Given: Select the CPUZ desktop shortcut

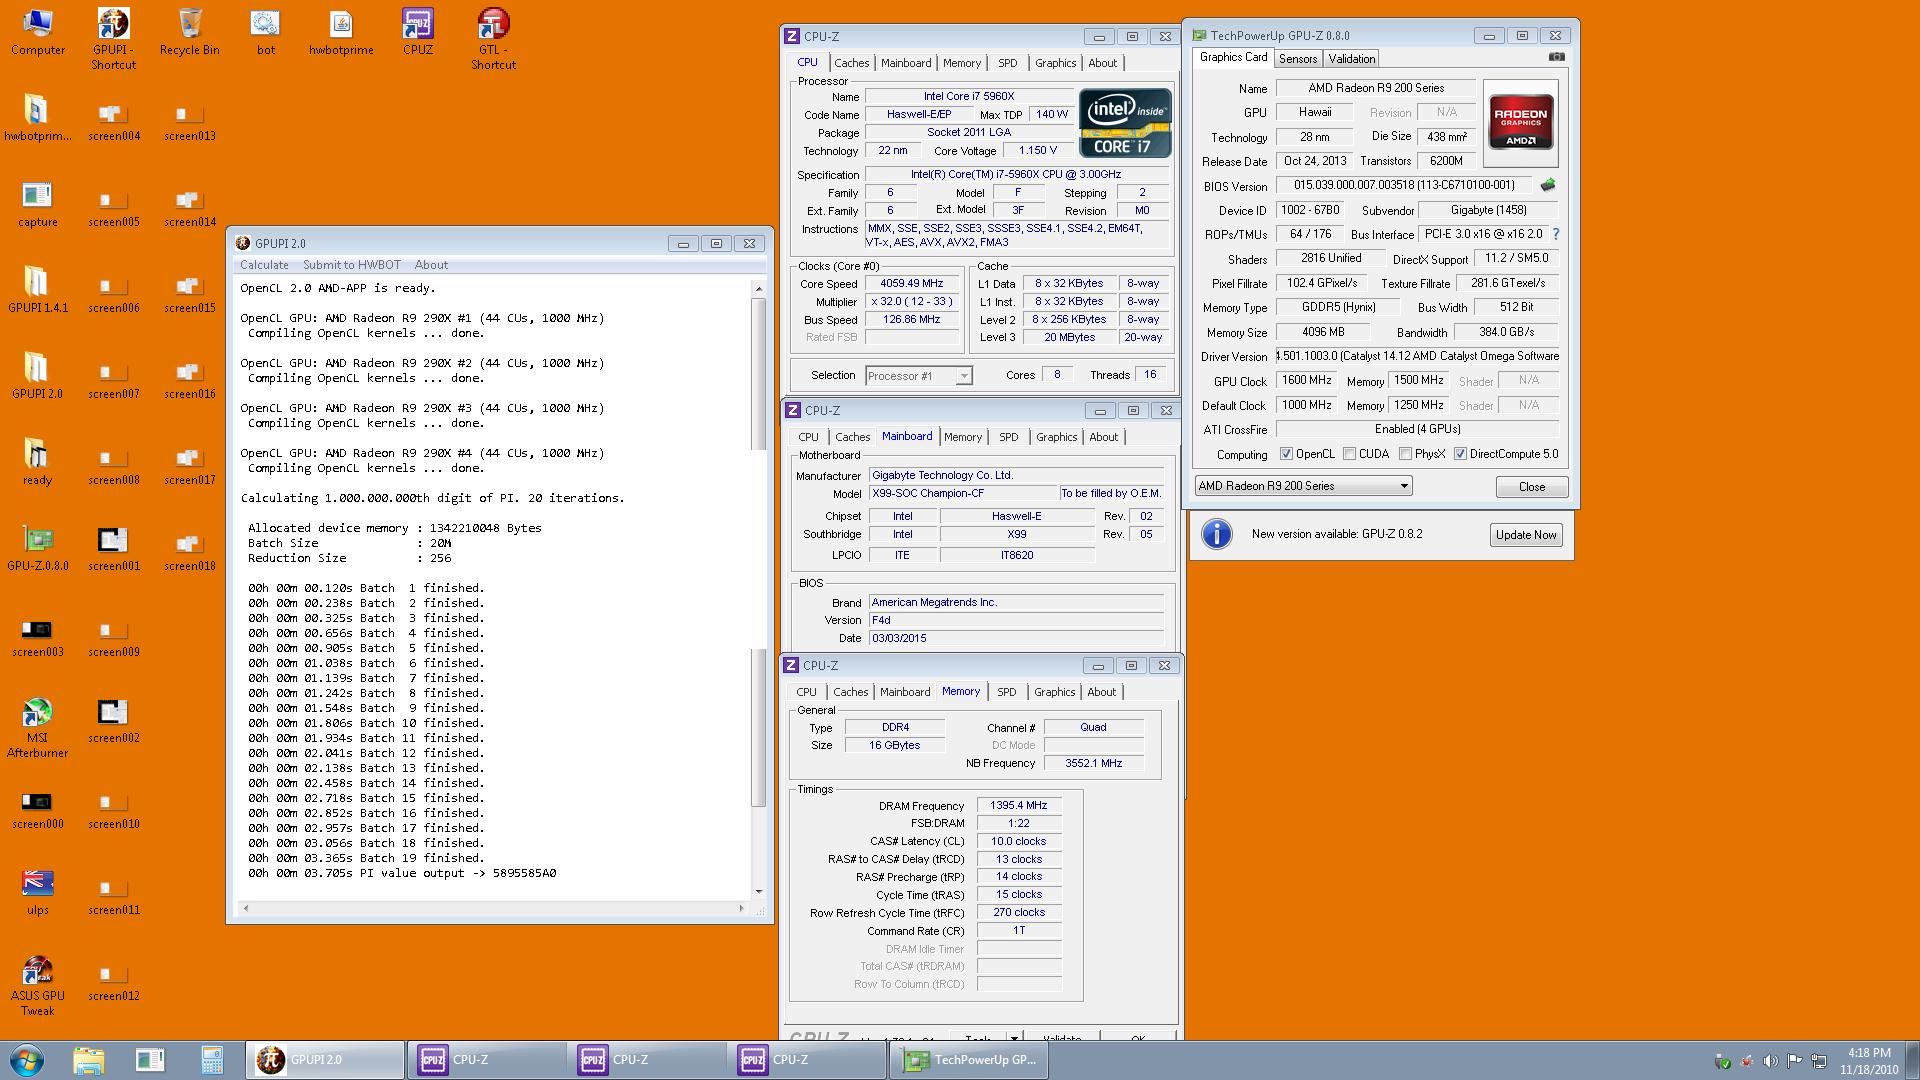Looking at the screenshot, I should [418, 33].
